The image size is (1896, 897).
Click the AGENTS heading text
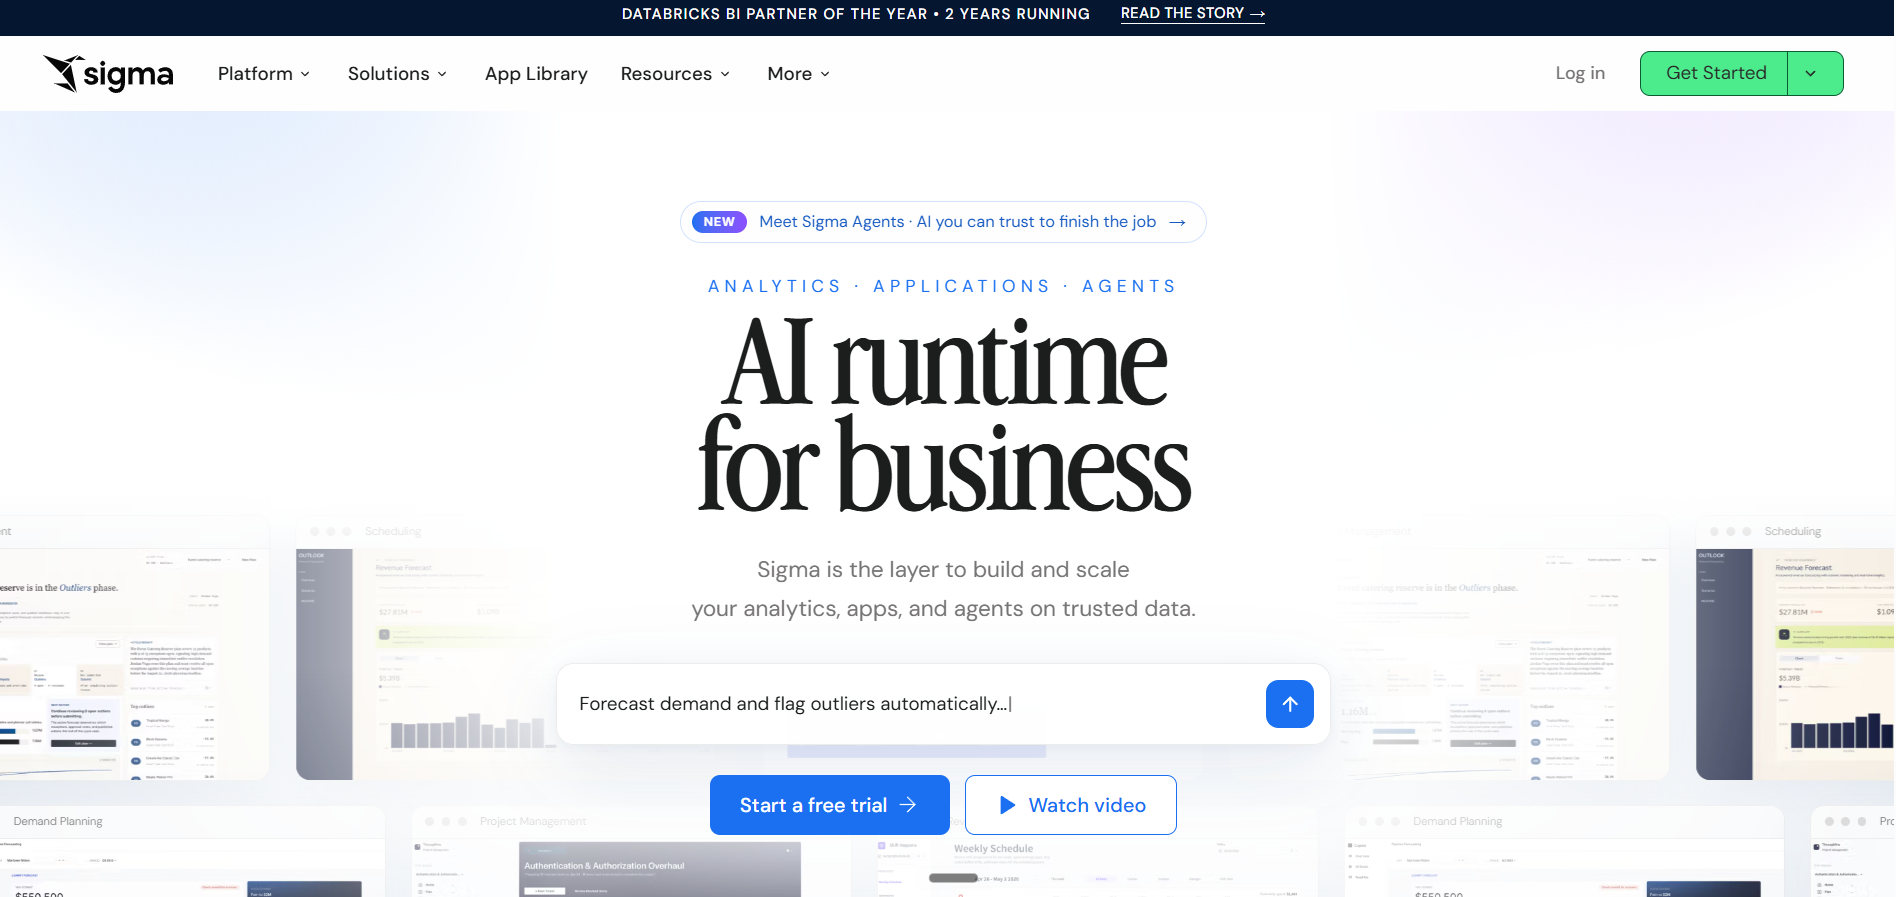coord(1129,286)
